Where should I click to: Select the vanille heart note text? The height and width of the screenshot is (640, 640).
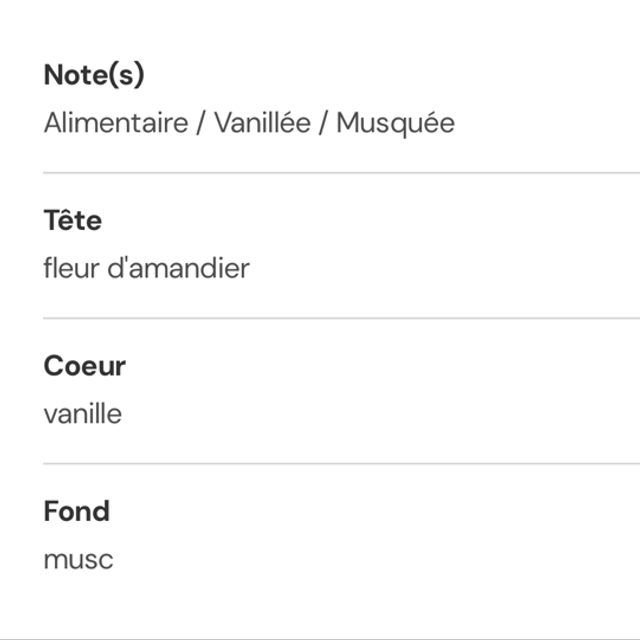(x=83, y=414)
